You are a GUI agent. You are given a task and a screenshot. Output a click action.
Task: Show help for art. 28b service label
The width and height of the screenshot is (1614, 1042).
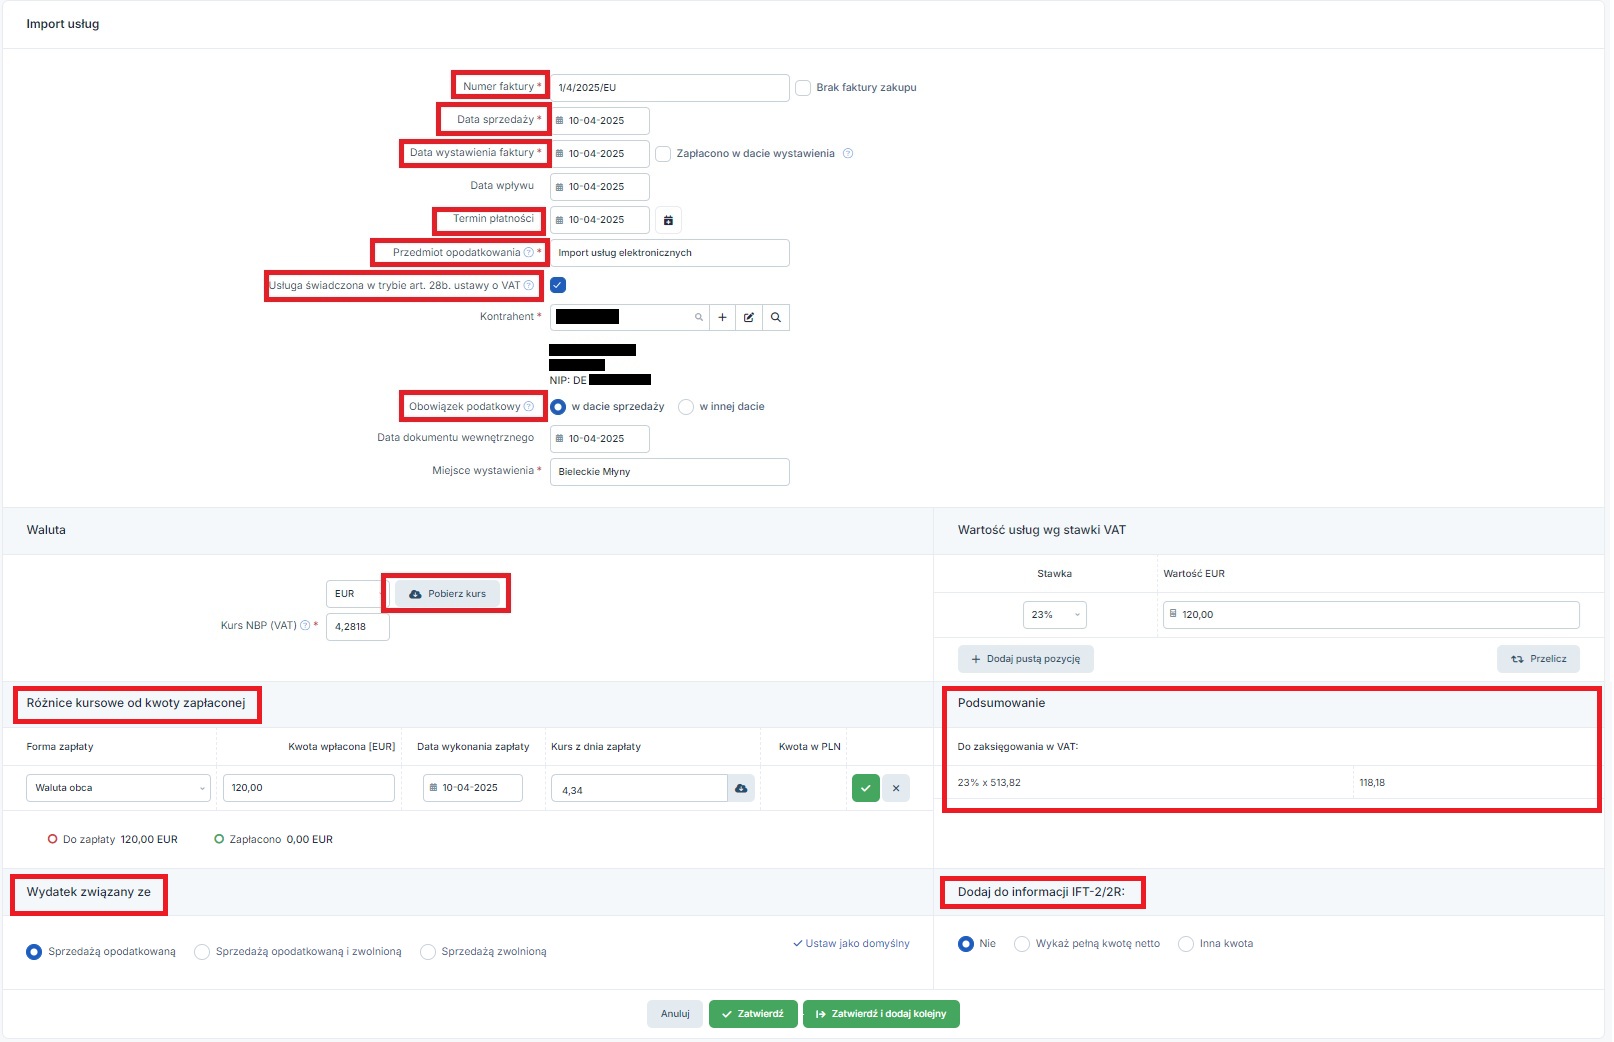click(529, 285)
